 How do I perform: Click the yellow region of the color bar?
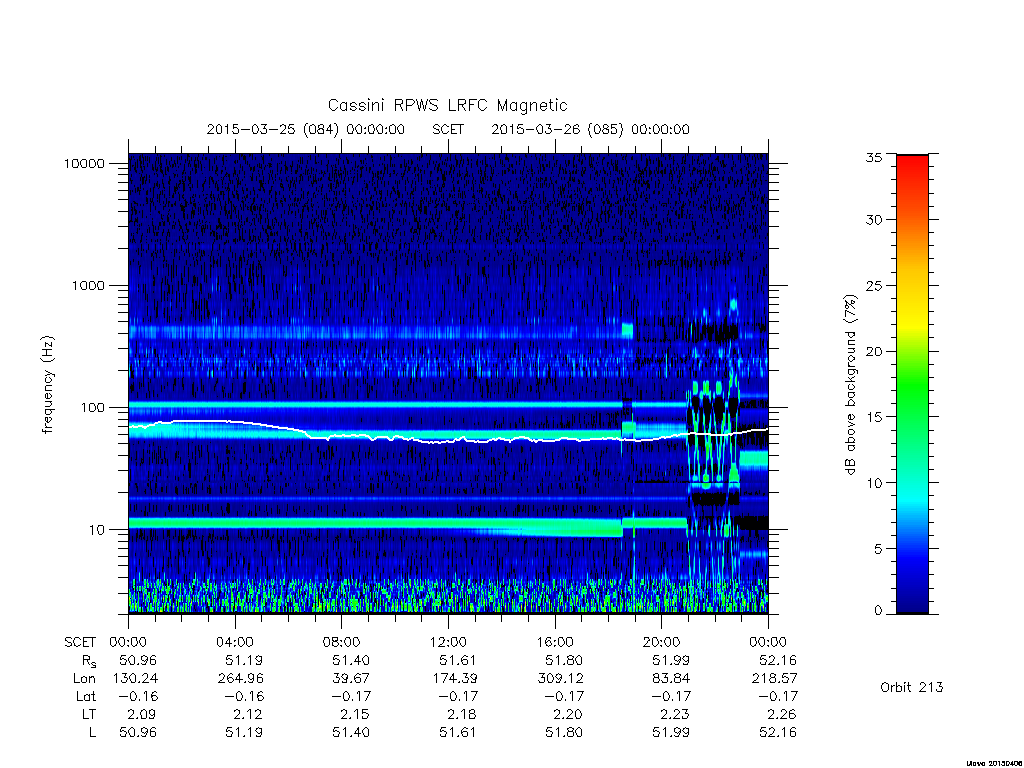912,313
